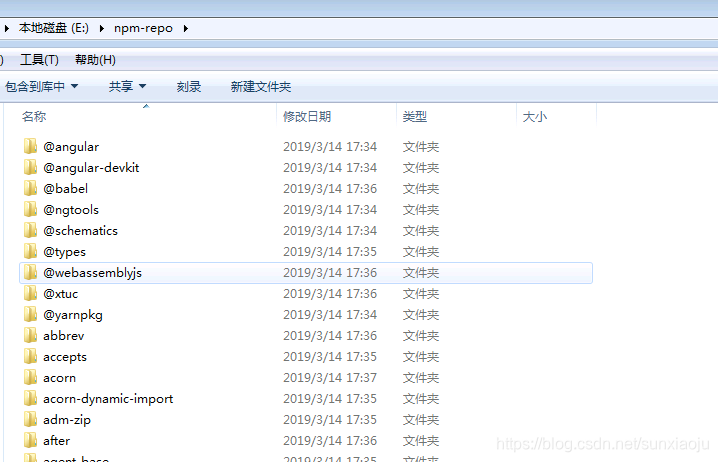This screenshot has height=462, width=718.
Task: Click the modified date of acorn
Action: point(330,378)
